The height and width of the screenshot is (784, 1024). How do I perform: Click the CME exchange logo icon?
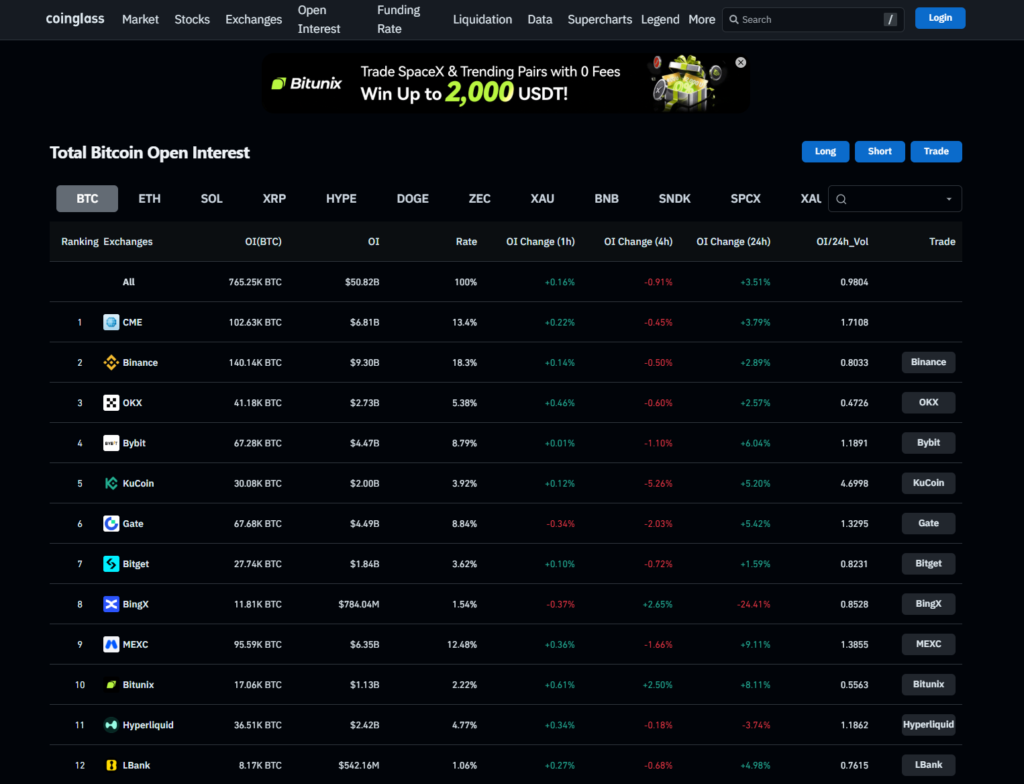pyautogui.click(x=111, y=322)
